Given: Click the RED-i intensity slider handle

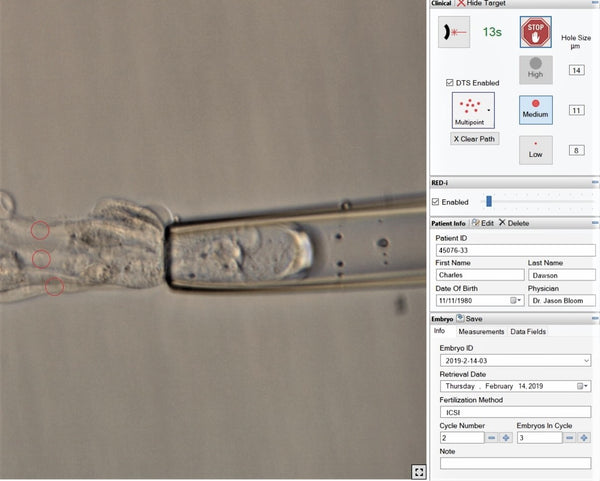Looking at the screenshot, I should pyautogui.click(x=488, y=202).
